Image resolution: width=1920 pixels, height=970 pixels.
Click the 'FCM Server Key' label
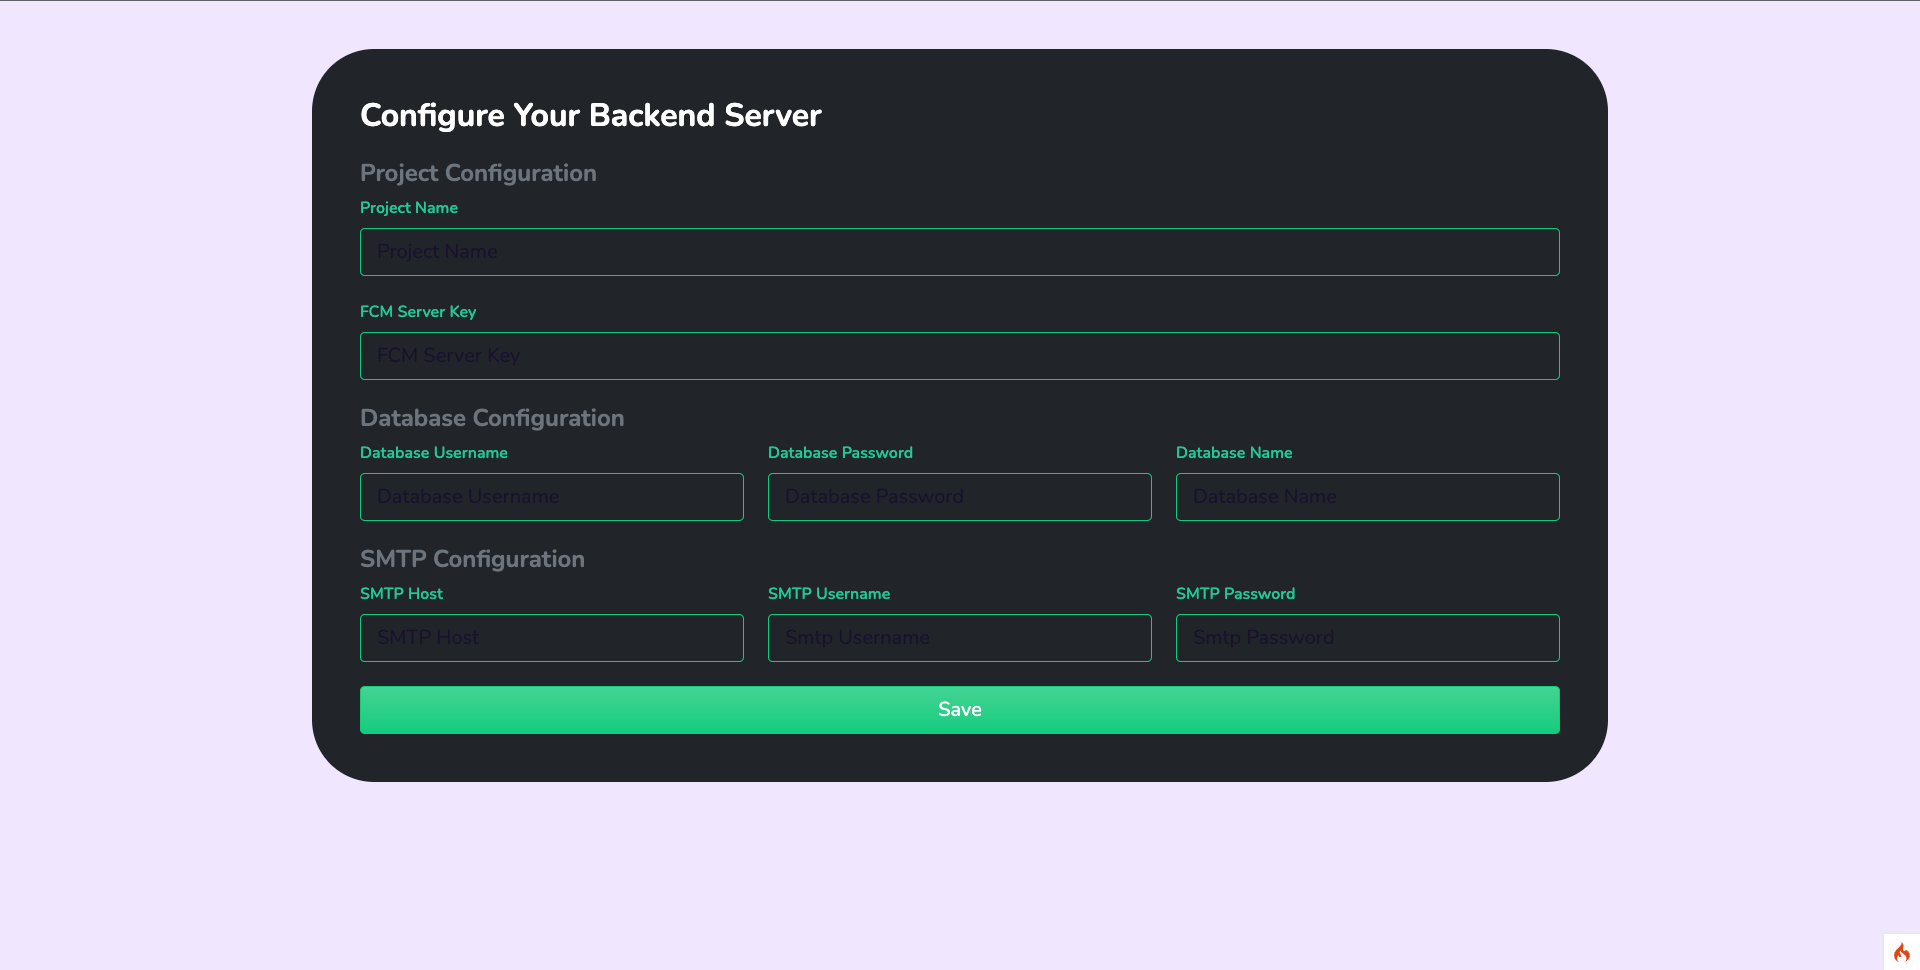(418, 312)
